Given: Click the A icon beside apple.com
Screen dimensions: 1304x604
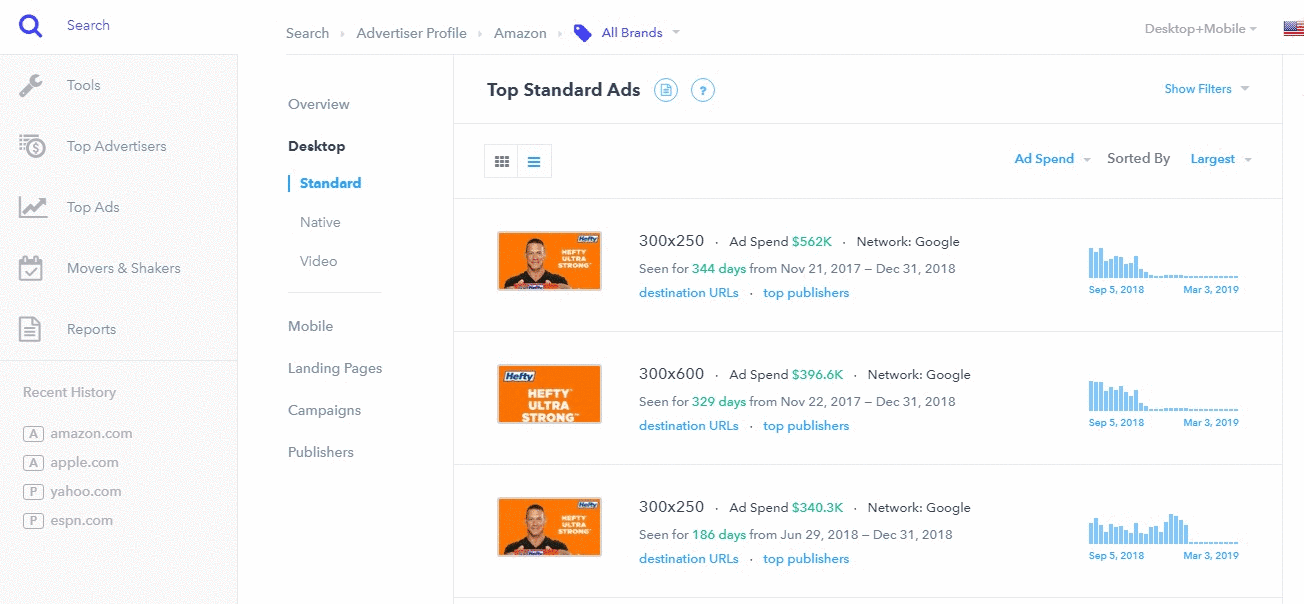Looking at the screenshot, I should (34, 463).
